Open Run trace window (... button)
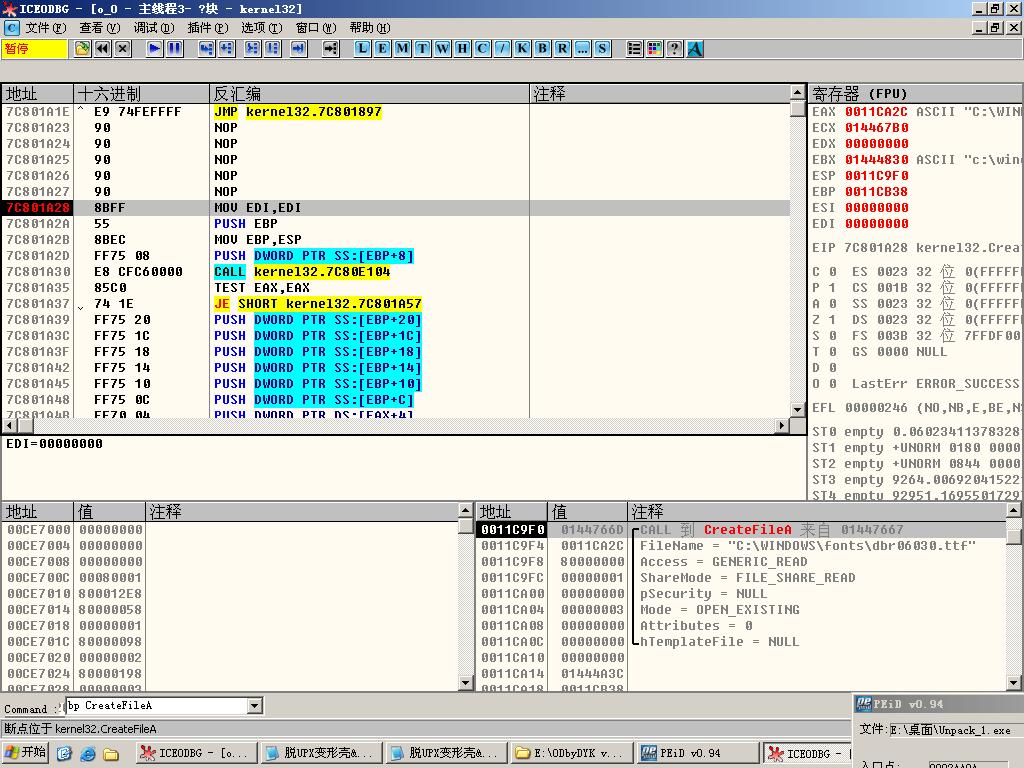1024x768 pixels. (583, 48)
